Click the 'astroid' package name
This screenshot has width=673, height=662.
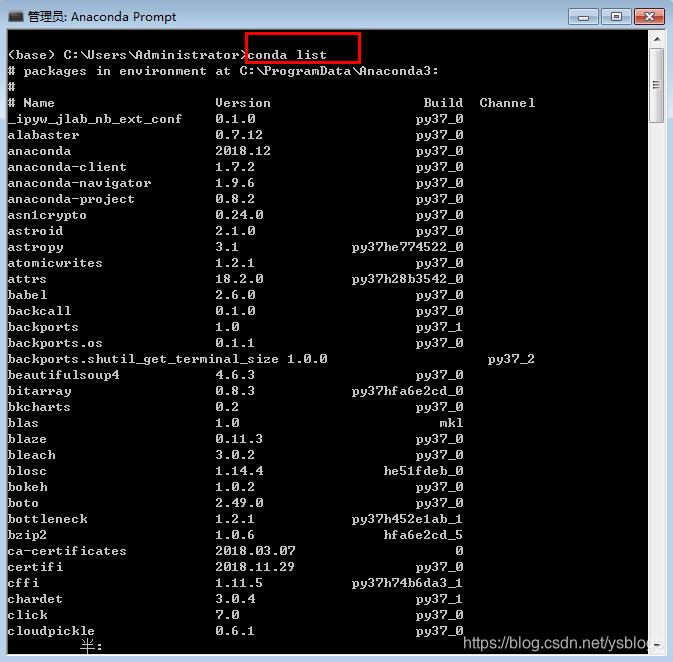35,231
